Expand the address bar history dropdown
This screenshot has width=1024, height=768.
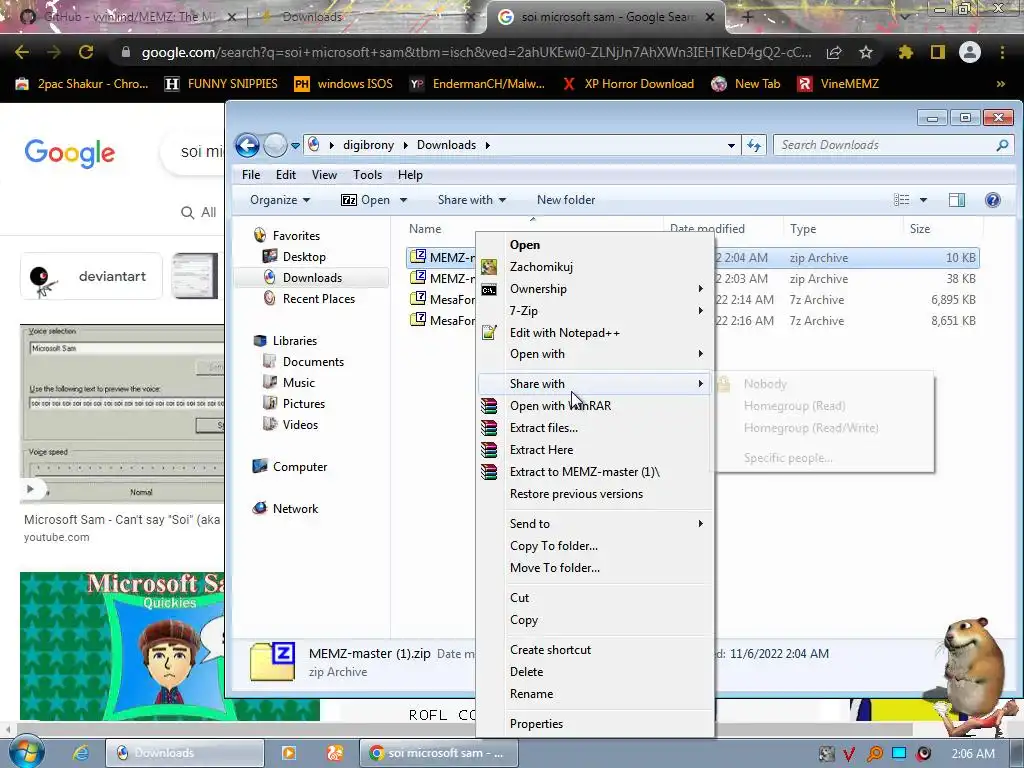(731, 145)
